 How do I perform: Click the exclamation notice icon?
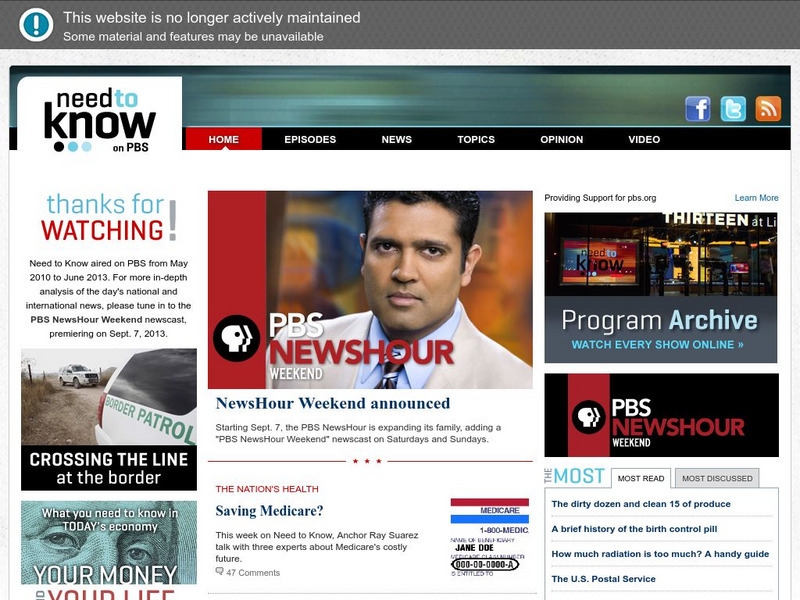36,25
